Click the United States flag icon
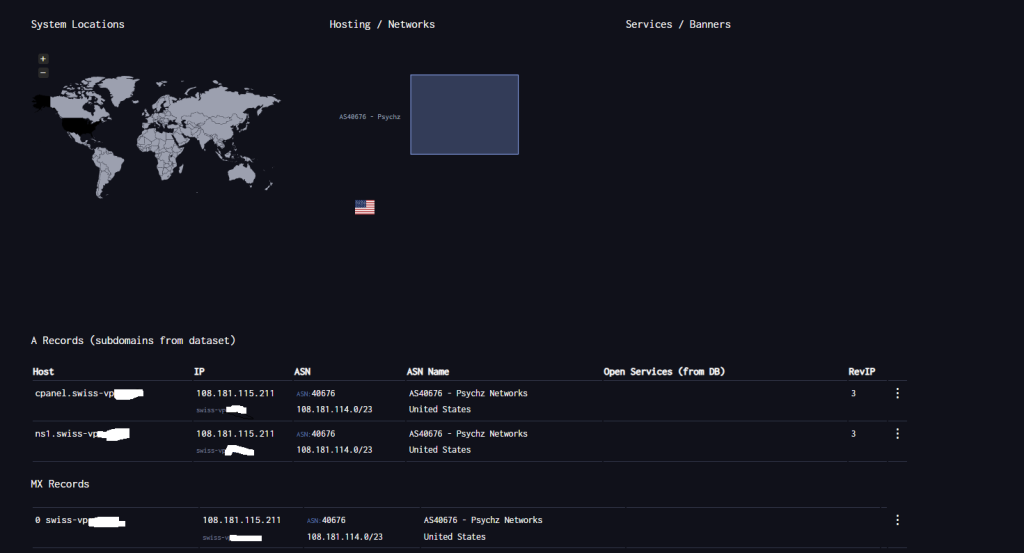Screen dimensions: 1024x553 pyautogui.click(x=364, y=207)
